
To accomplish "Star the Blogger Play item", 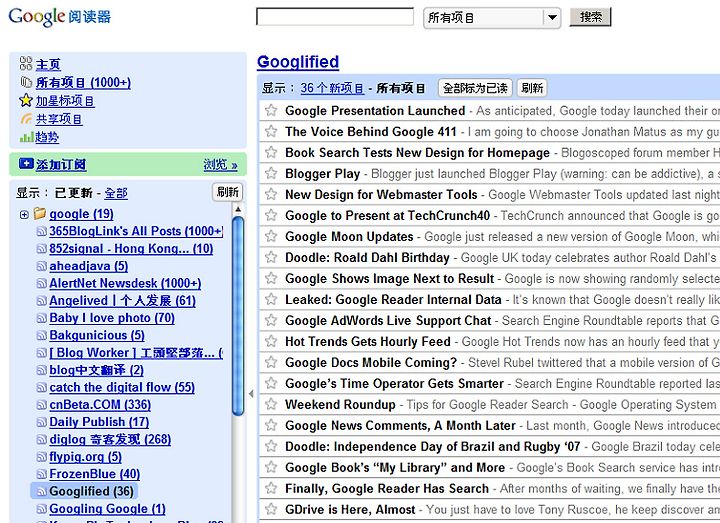I will [271, 174].
